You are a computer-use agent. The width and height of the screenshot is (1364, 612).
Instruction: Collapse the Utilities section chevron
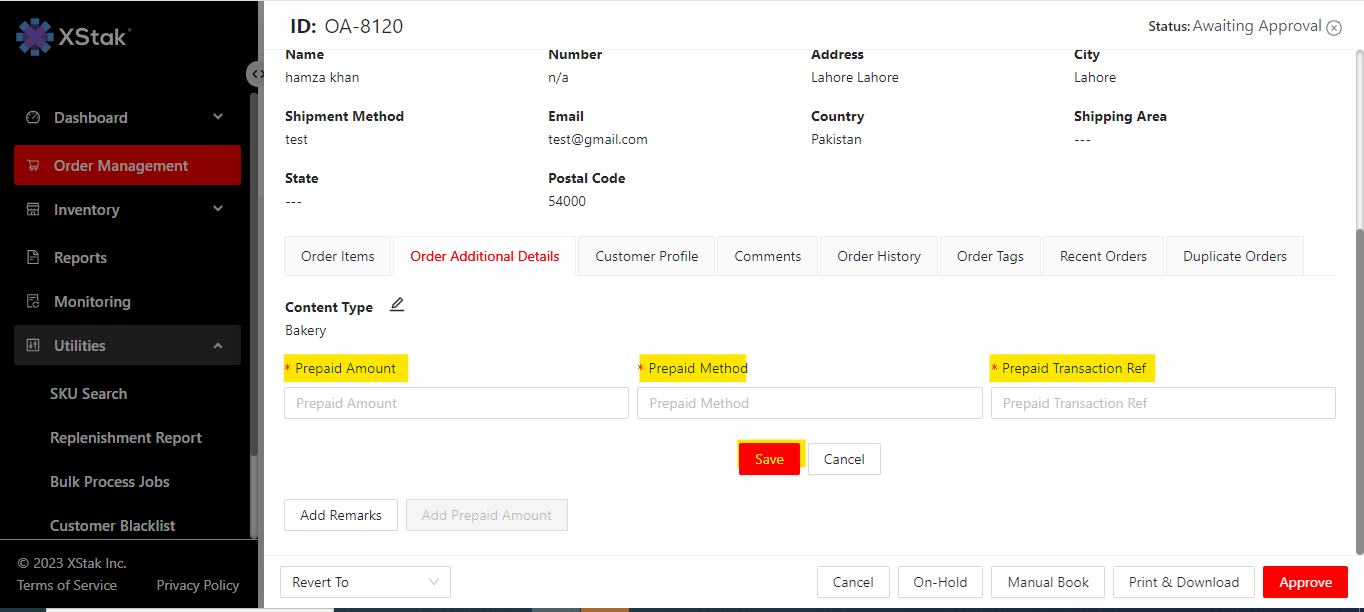tap(218, 346)
